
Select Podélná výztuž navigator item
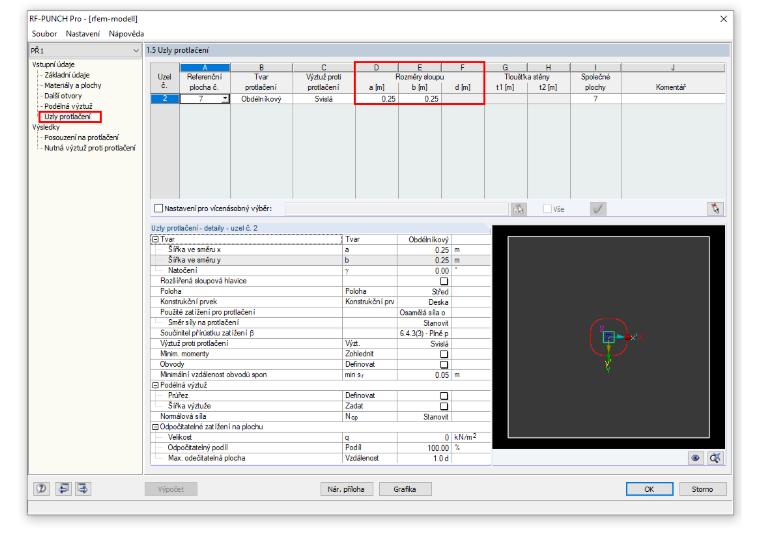pyautogui.click(x=68, y=106)
